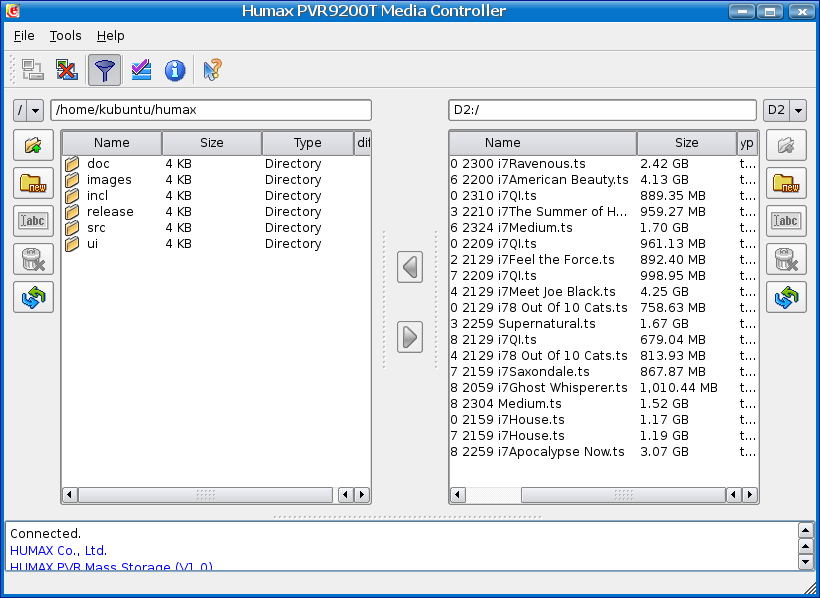Click the log pane scroll-down arrow
Image resolution: width=820 pixels, height=598 pixels.
[806, 562]
